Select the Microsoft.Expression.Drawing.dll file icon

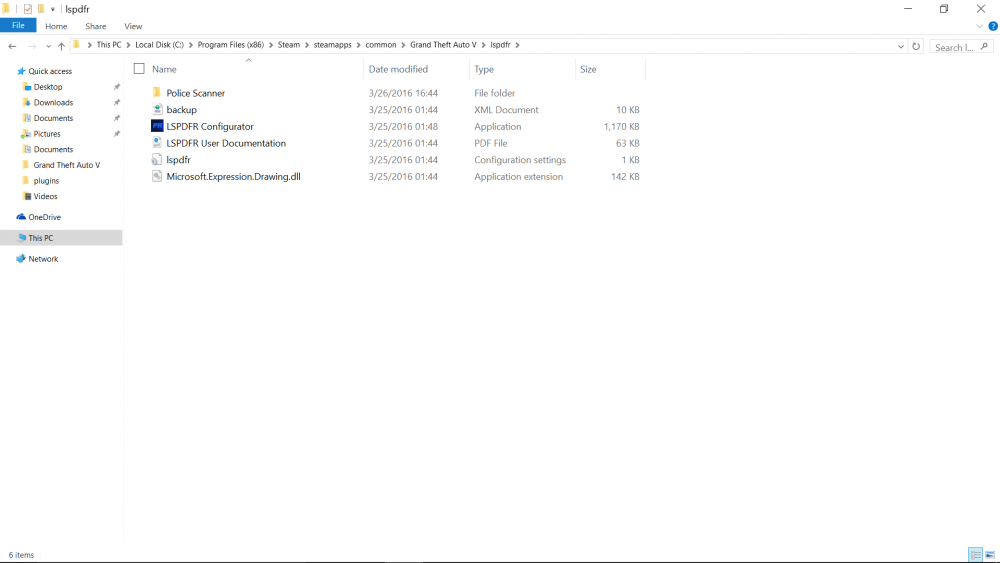[157, 177]
